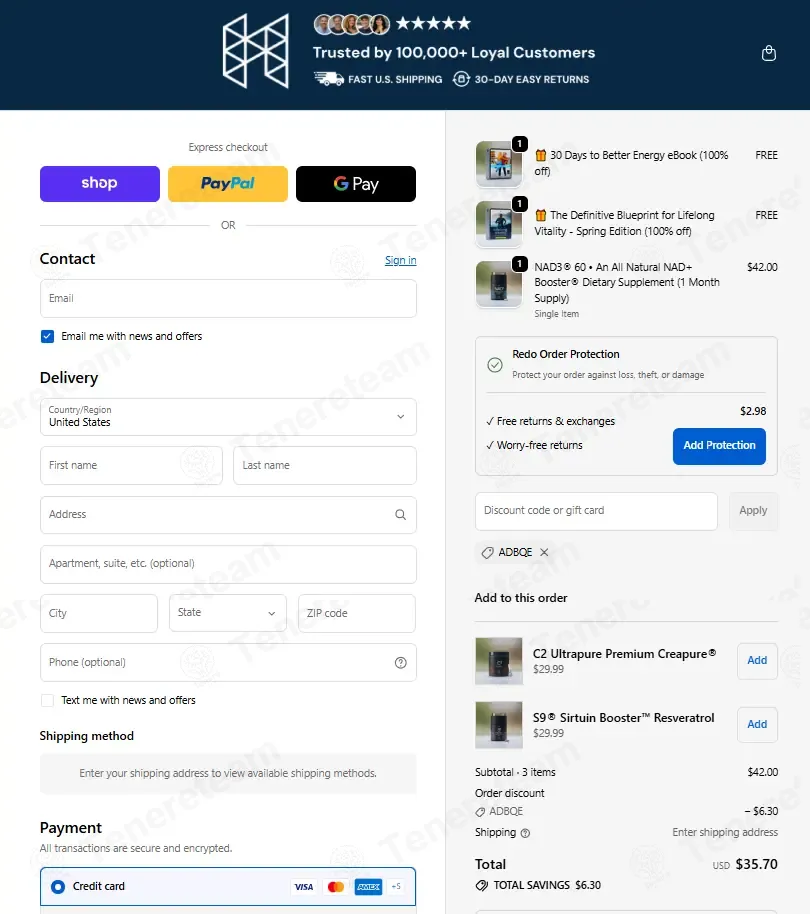810x914 pixels.
Task: Click the Add Protection button
Action: (719, 447)
